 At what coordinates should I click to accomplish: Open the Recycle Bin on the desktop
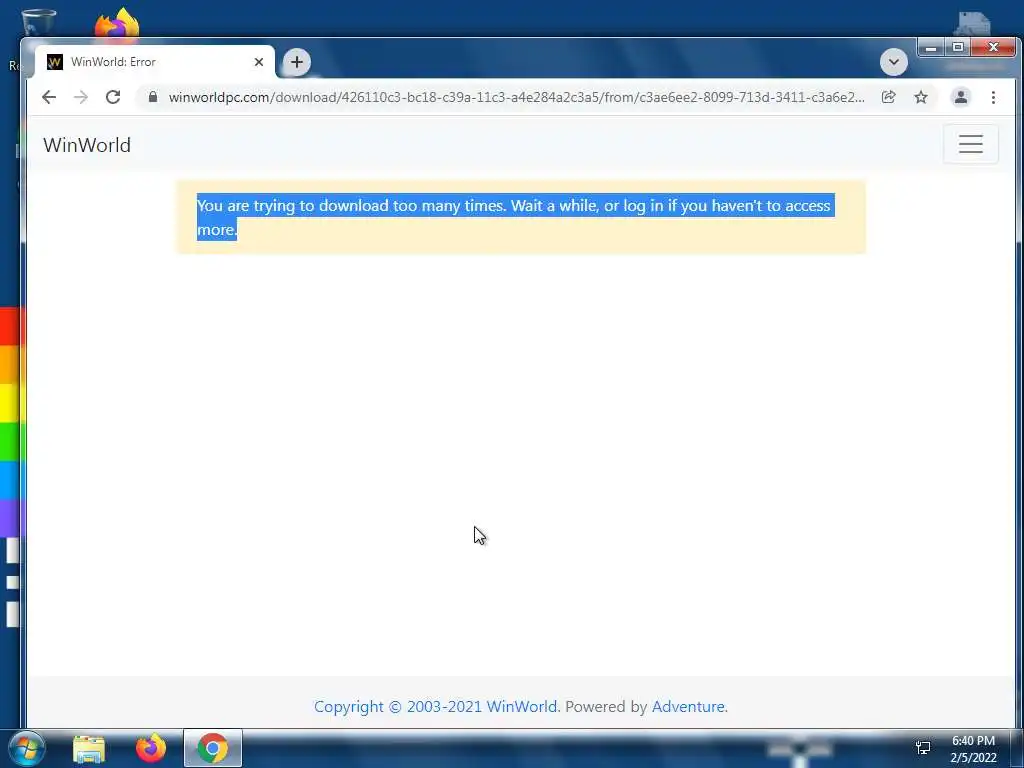[38, 24]
